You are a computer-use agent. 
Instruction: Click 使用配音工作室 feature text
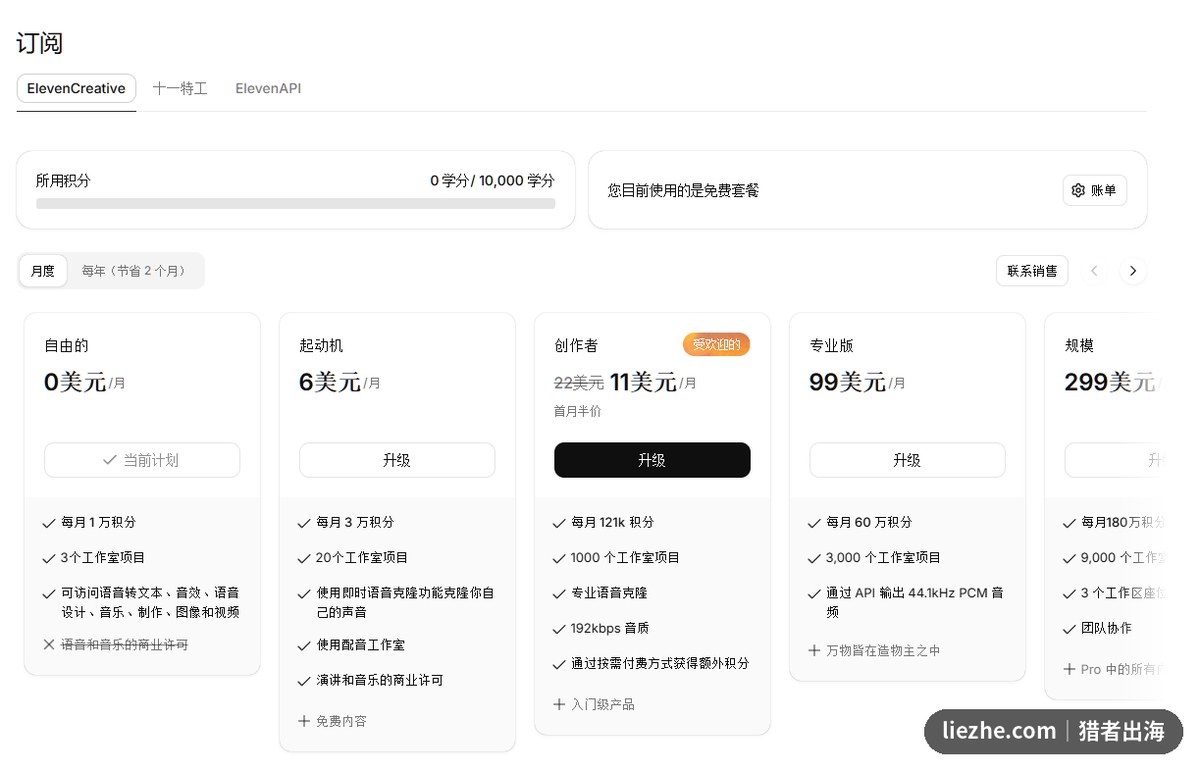pyautogui.click(x=360, y=645)
